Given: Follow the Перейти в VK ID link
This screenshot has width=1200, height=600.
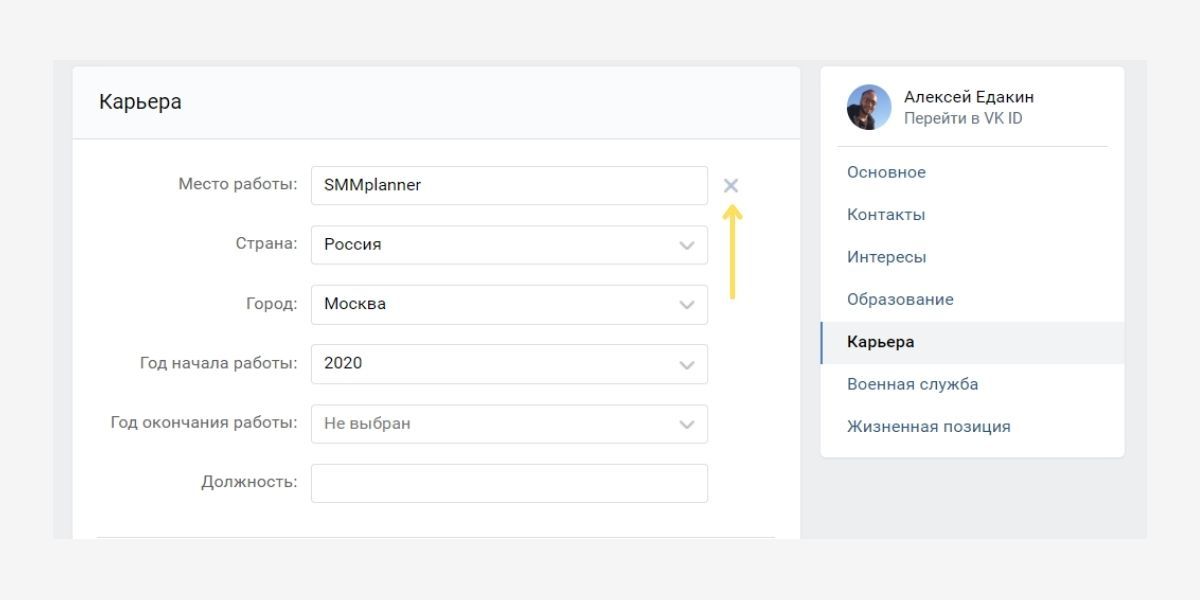Looking at the screenshot, I should pyautogui.click(x=962, y=118).
